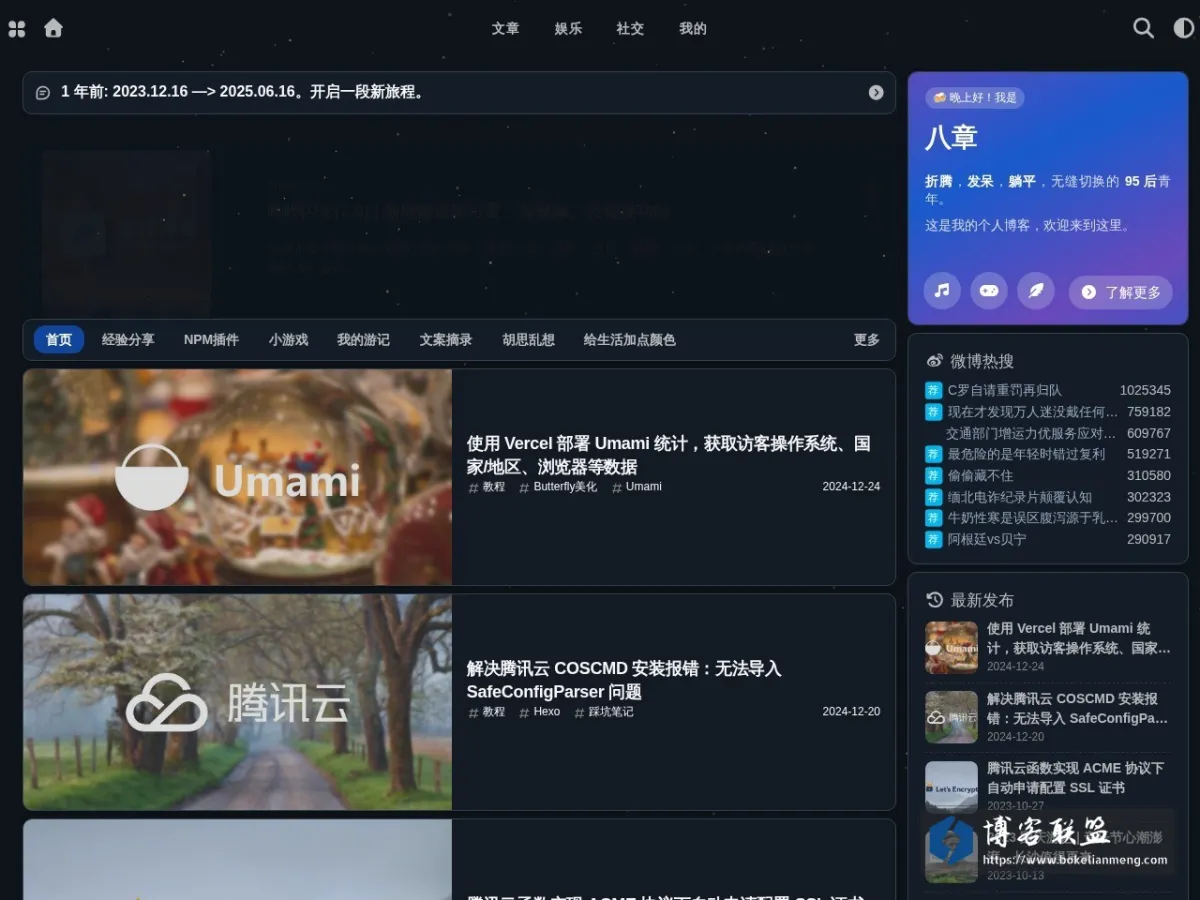The height and width of the screenshot is (900, 1200).
Task: Open hot search 最危险的是年轻时错过复利
Action: 1027,454
